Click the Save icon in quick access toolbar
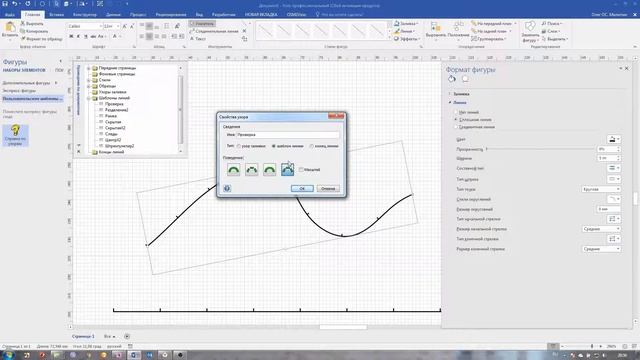This screenshot has width=640, height=360. [x=4, y=4]
